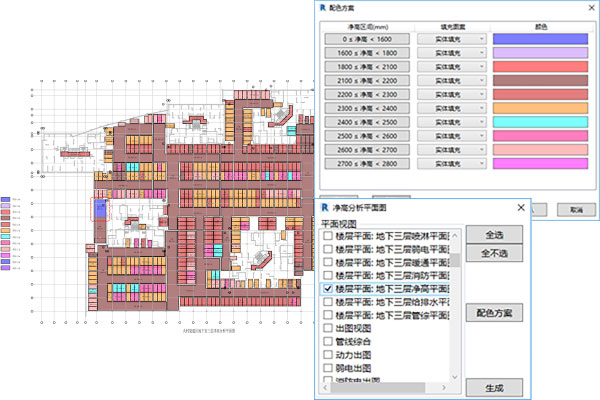Viewport: 600px width, 400px height.
Task: Uncheck the 地下三层净高平面图 checkbox
Action: [x=327, y=288]
